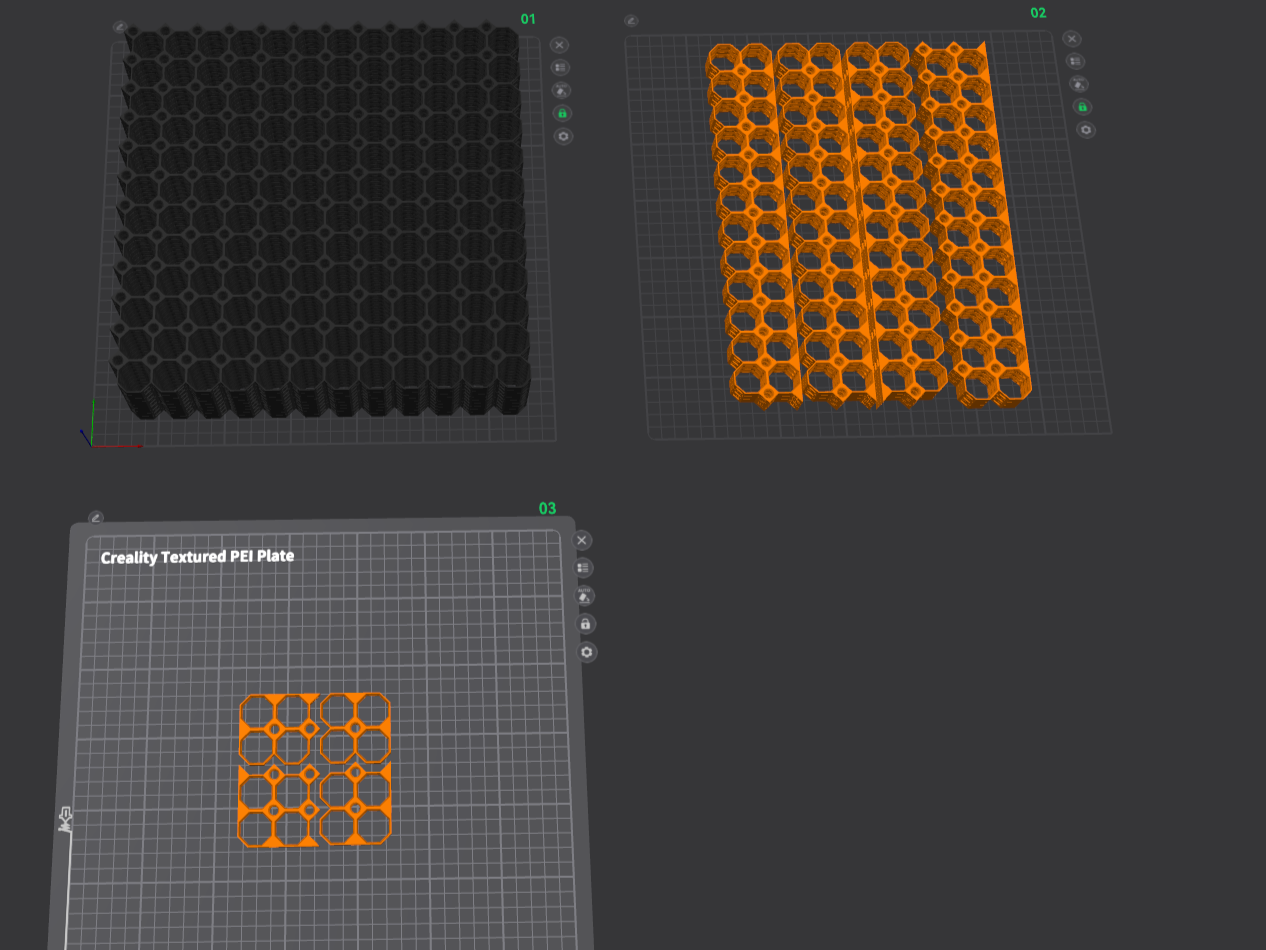
Task: Select the black honeycomb model on plate 01
Action: (x=322, y=220)
